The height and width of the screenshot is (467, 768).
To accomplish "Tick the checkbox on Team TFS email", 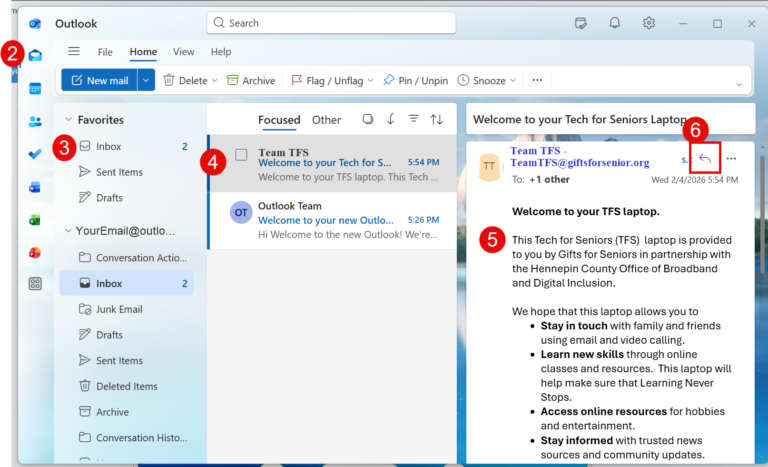I will click(x=241, y=155).
